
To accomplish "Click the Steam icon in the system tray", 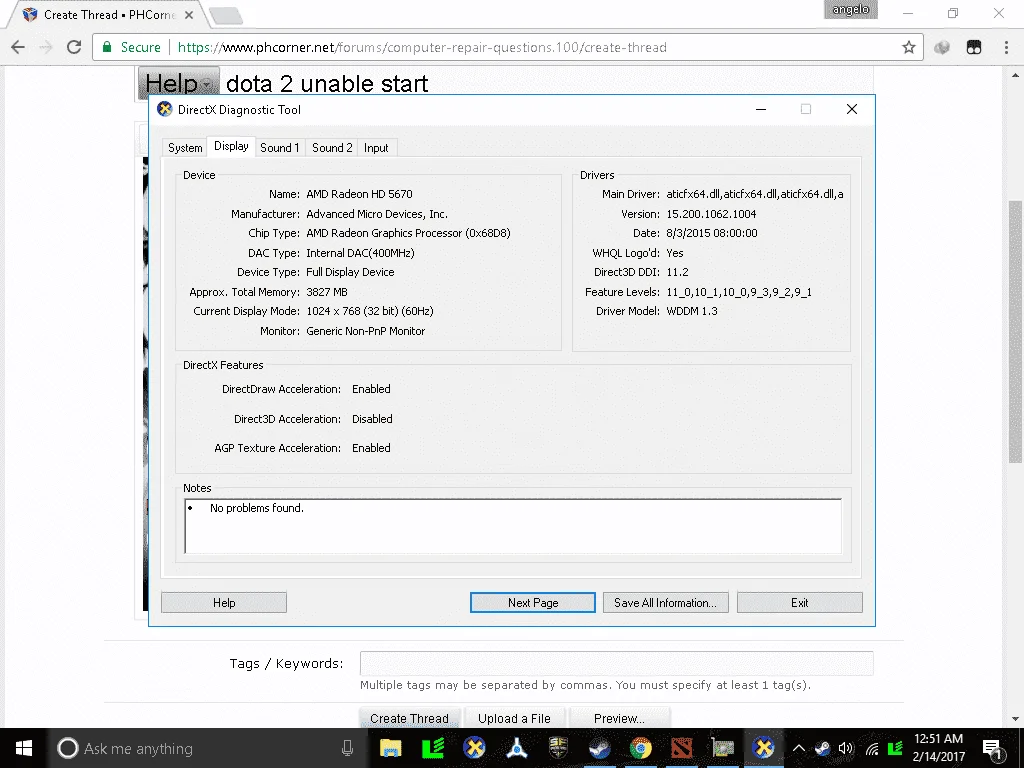I will (x=823, y=748).
